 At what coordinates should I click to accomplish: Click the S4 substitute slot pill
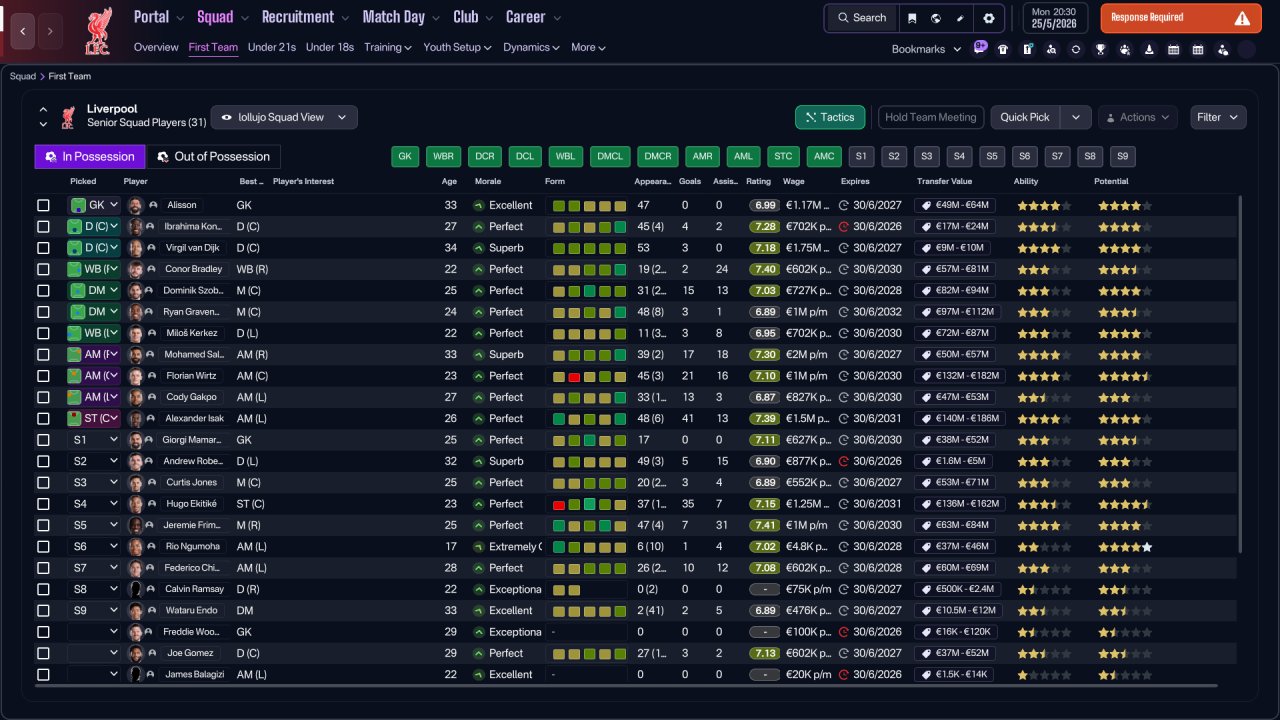[x=959, y=157]
